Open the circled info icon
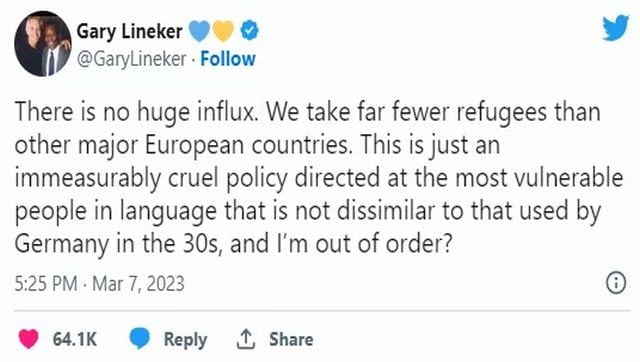This screenshot has height=362, width=640. pyautogui.click(x=616, y=282)
